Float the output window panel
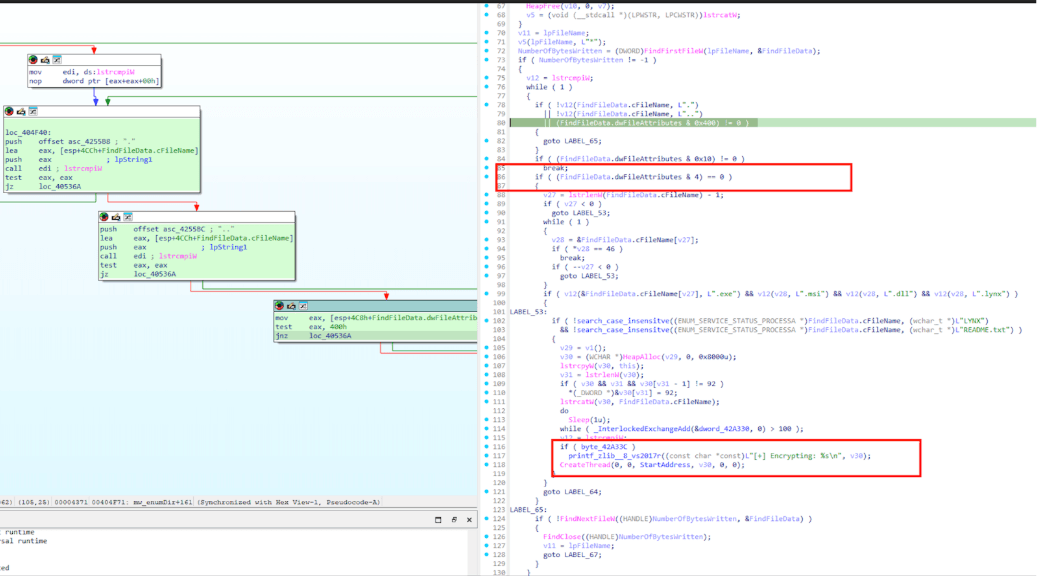Screen dimensions: 1039x576 [439, 520]
